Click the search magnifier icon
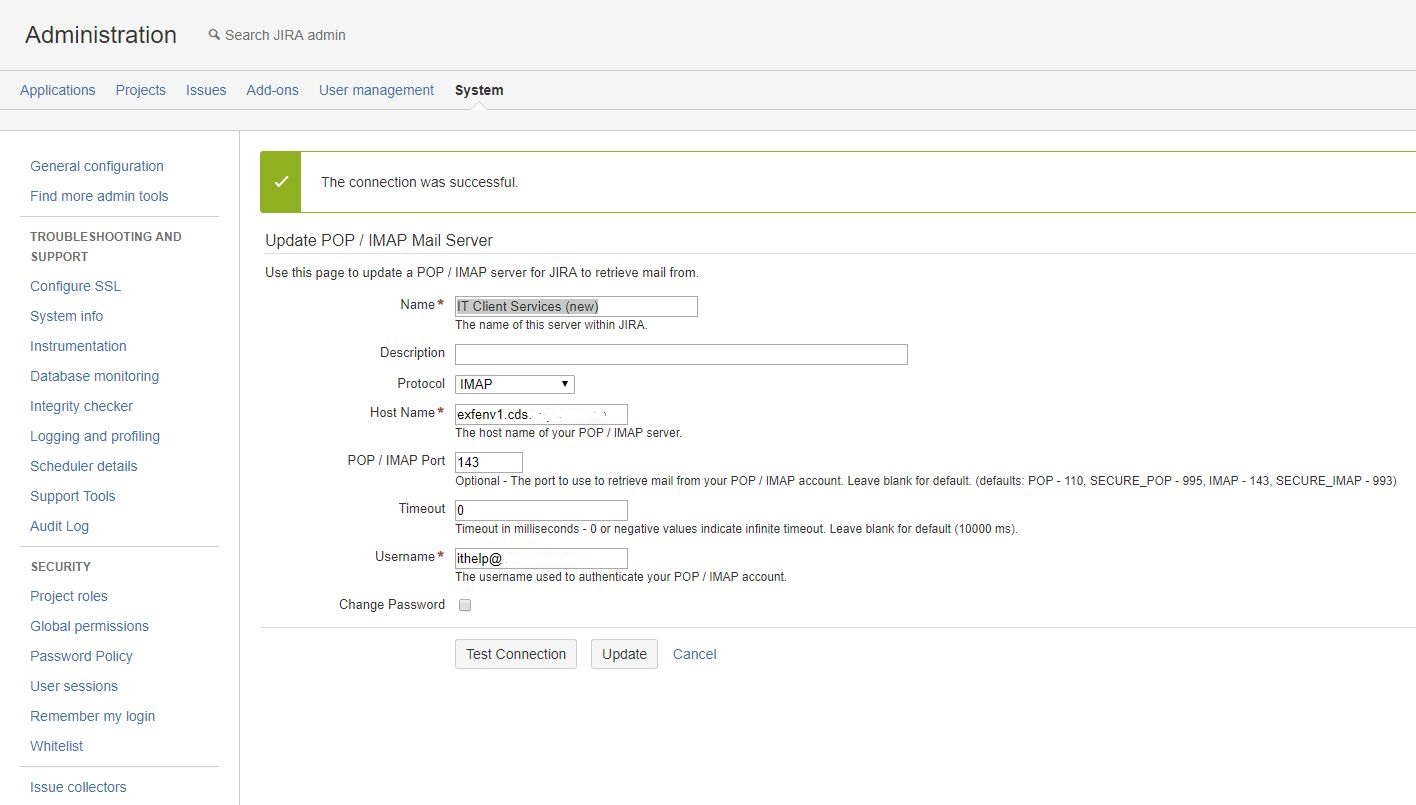Image resolution: width=1416 pixels, height=805 pixels. [x=213, y=34]
